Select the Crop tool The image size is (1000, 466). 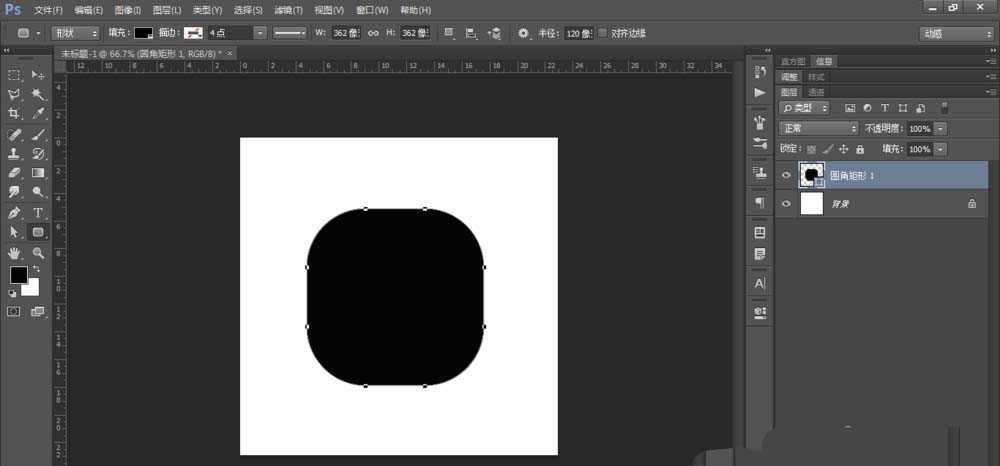15,114
